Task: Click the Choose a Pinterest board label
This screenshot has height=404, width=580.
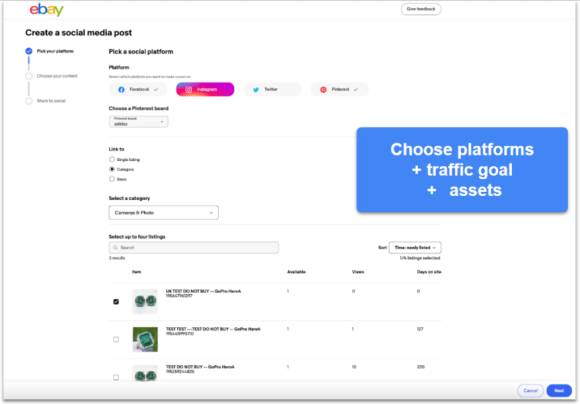Action: point(138,108)
